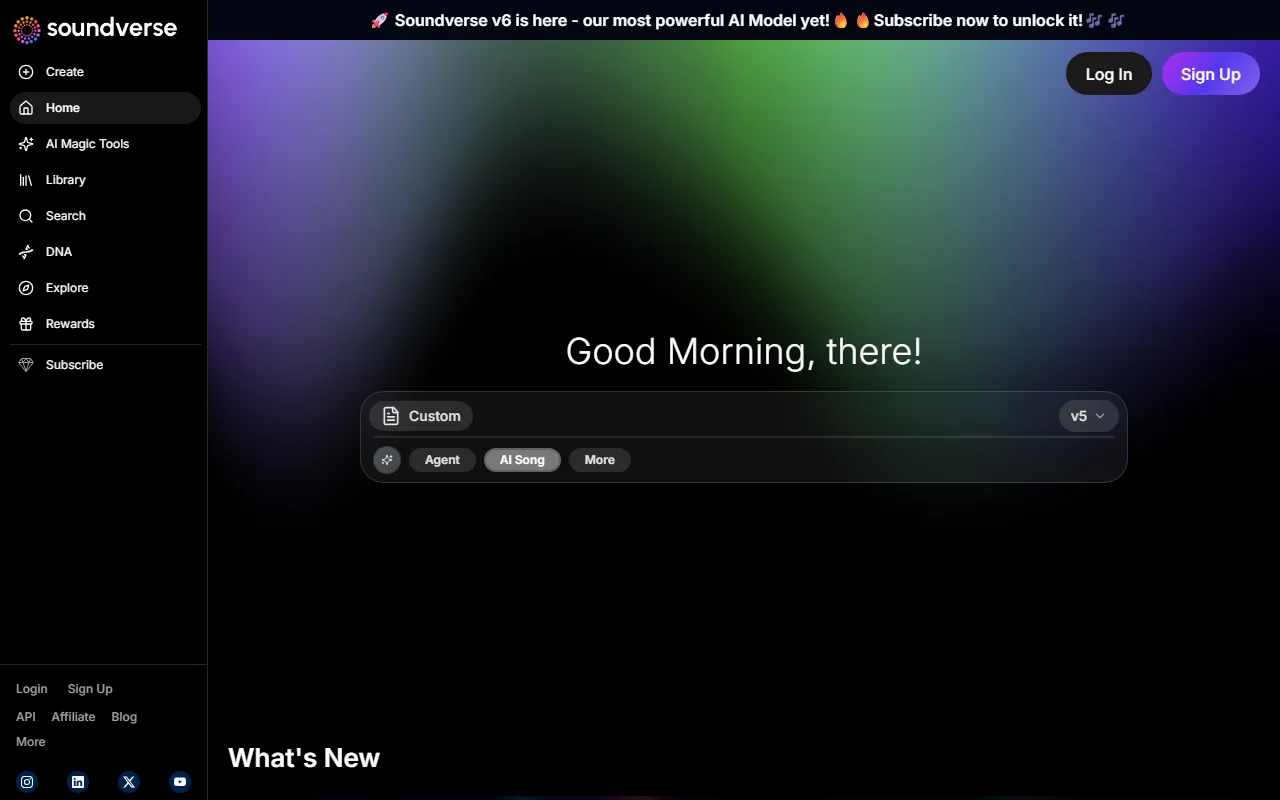Viewport: 1280px width, 800px height.
Task: Open the YouTube social link icon
Action: [180, 782]
